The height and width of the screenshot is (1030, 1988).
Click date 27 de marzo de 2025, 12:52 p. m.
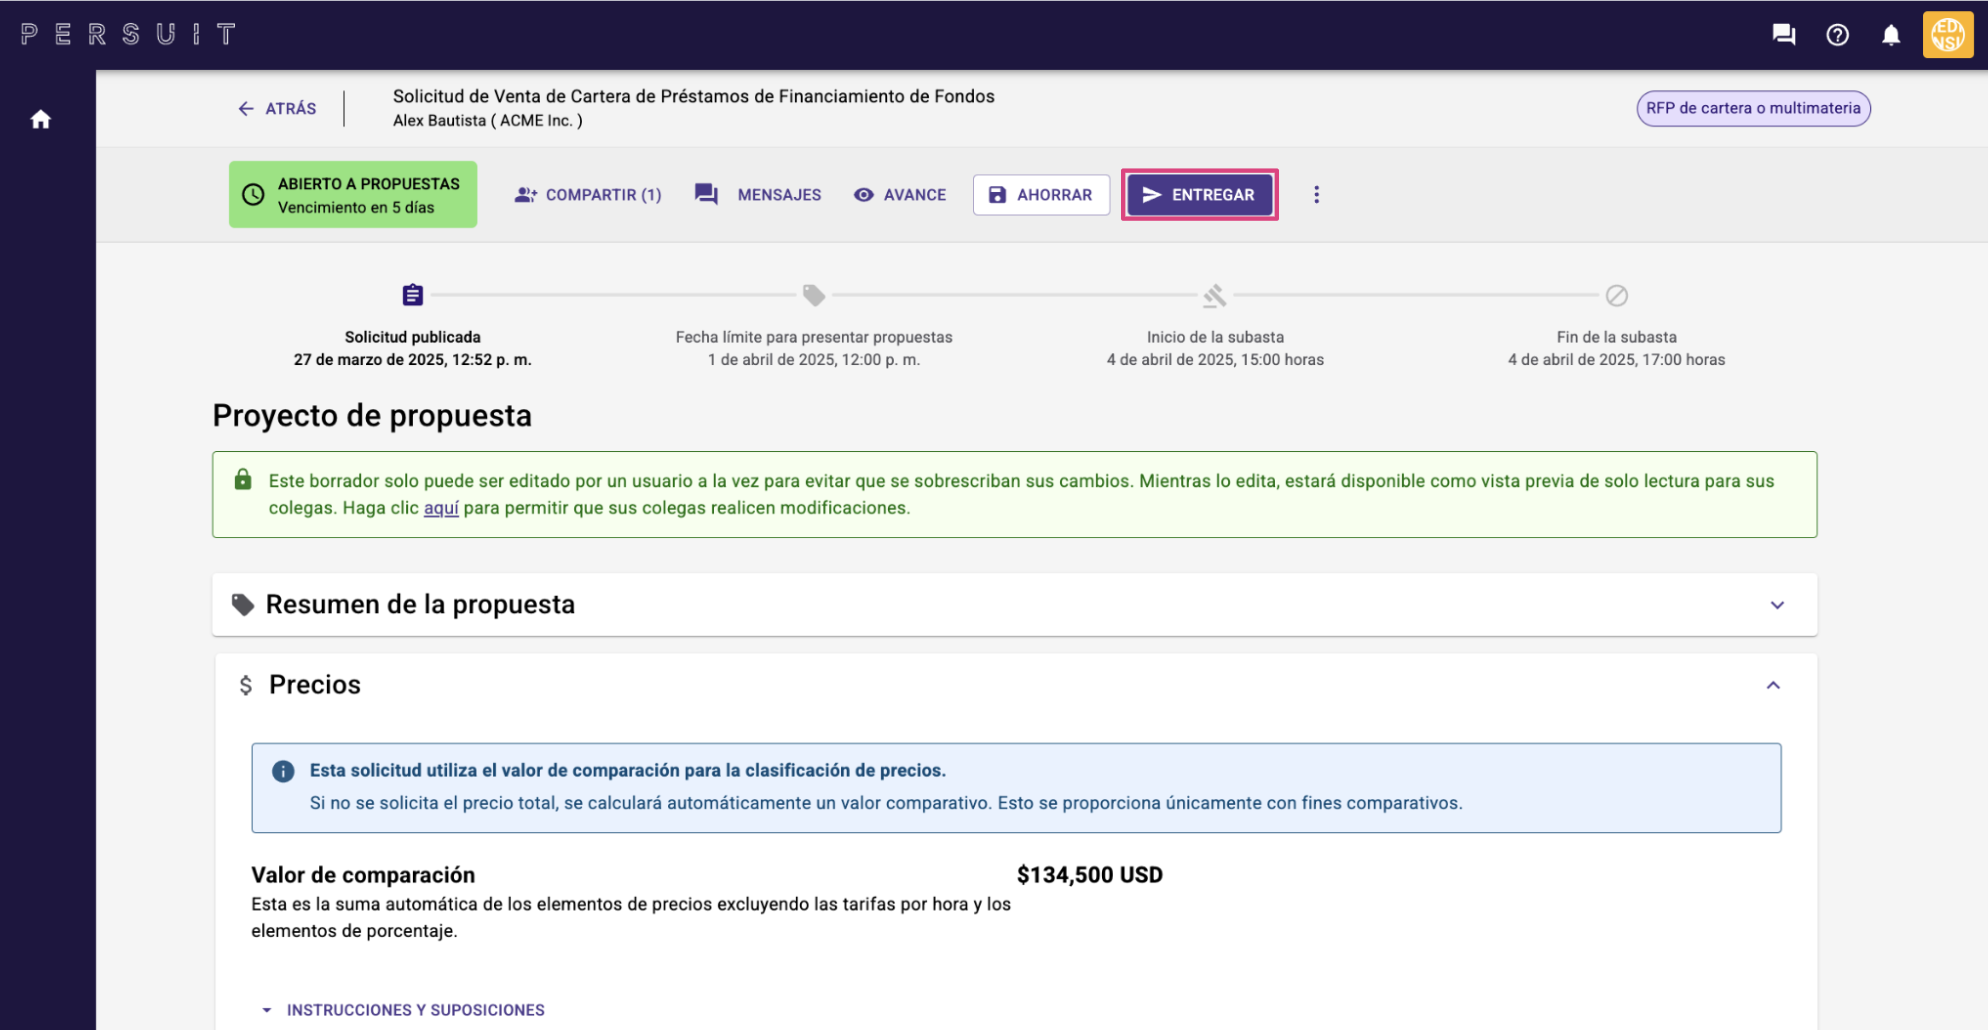coord(413,359)
